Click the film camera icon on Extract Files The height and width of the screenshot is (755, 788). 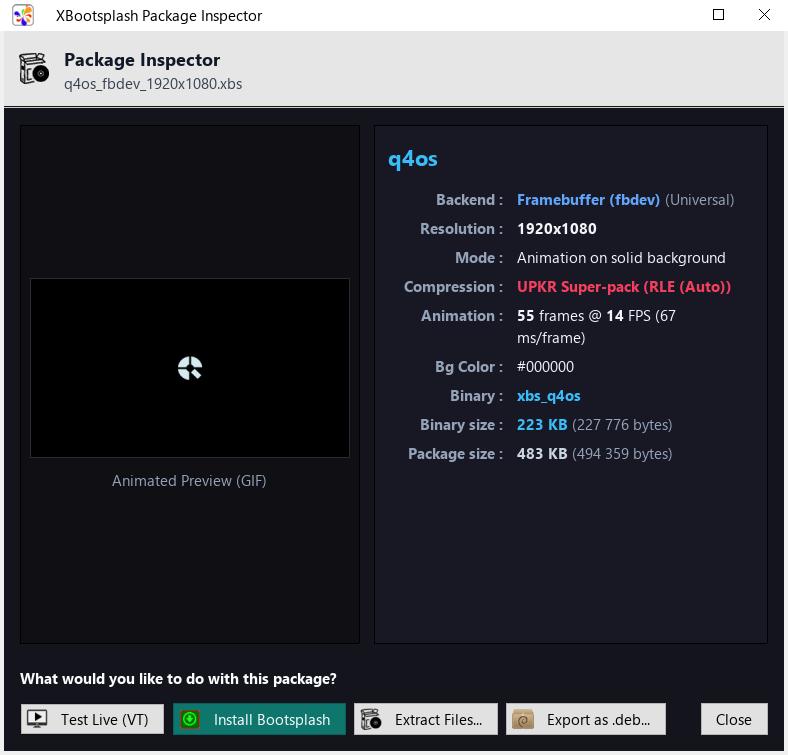[x=371, y=719]
